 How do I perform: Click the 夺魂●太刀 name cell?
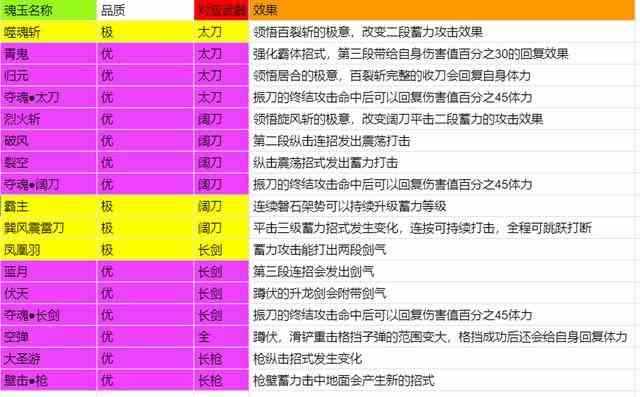click(48, 97)
